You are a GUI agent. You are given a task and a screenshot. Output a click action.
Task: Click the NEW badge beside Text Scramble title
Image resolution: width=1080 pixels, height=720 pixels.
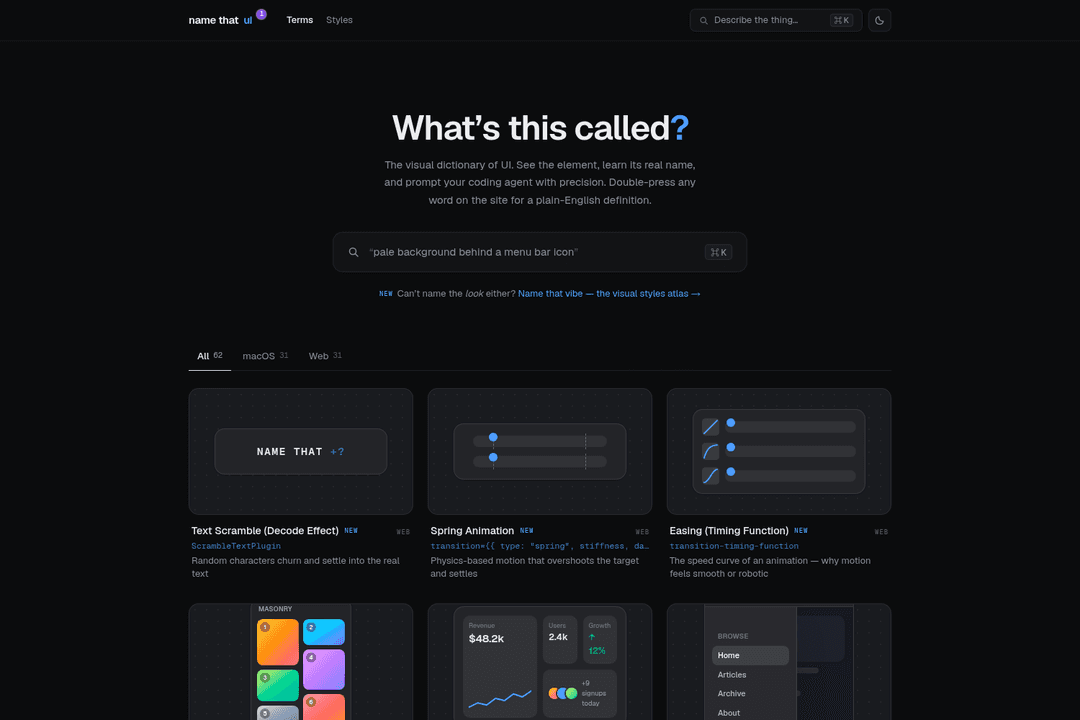click(351, 531)
